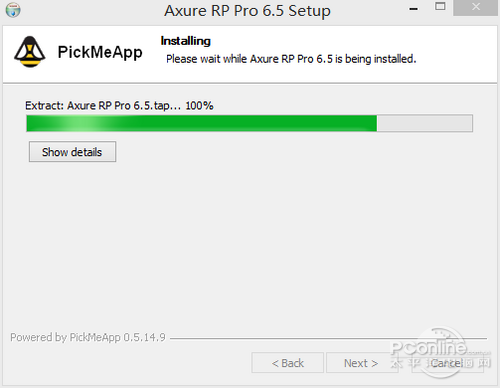Image resolution: width=500 pixels, height=388 pixels.
Task: Cancel the installation
Action: pyautogui.click(x=447, y=363)
